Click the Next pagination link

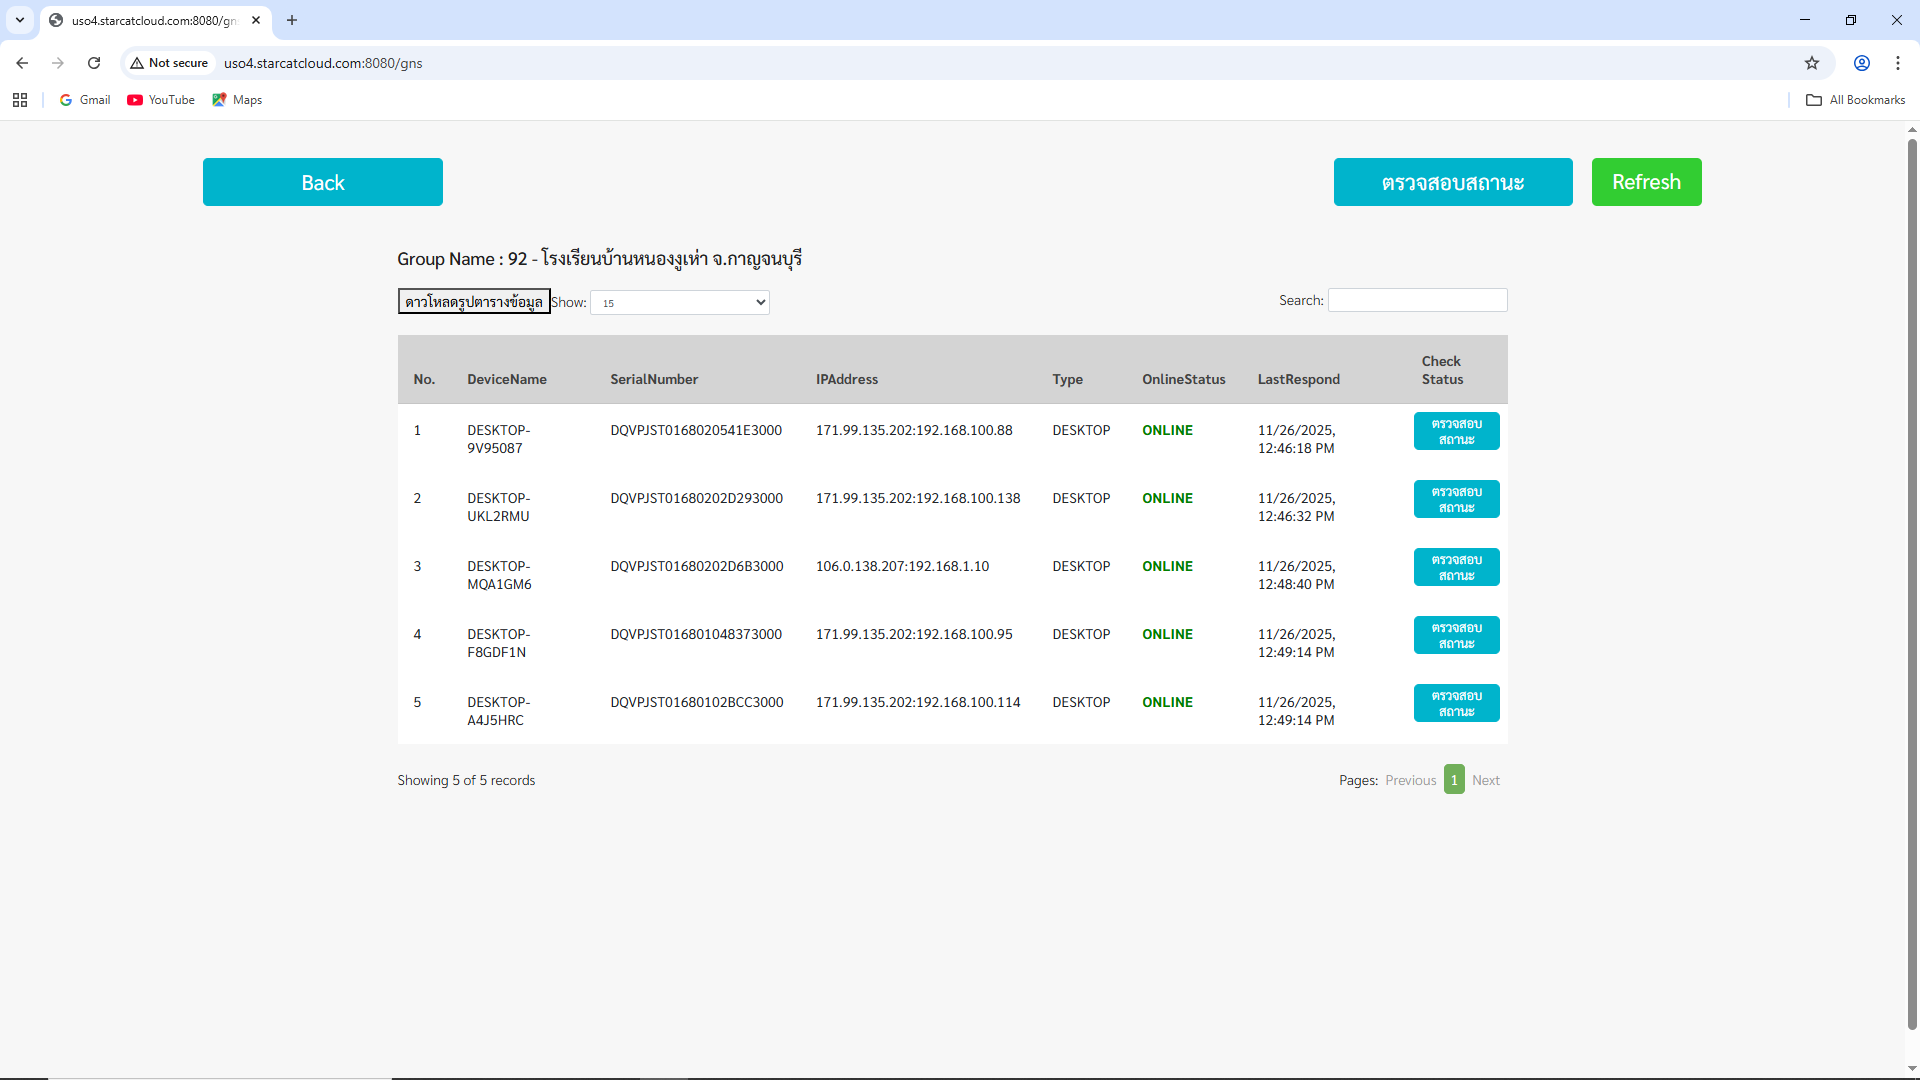pyautogui.click(x=1485, y=780)
